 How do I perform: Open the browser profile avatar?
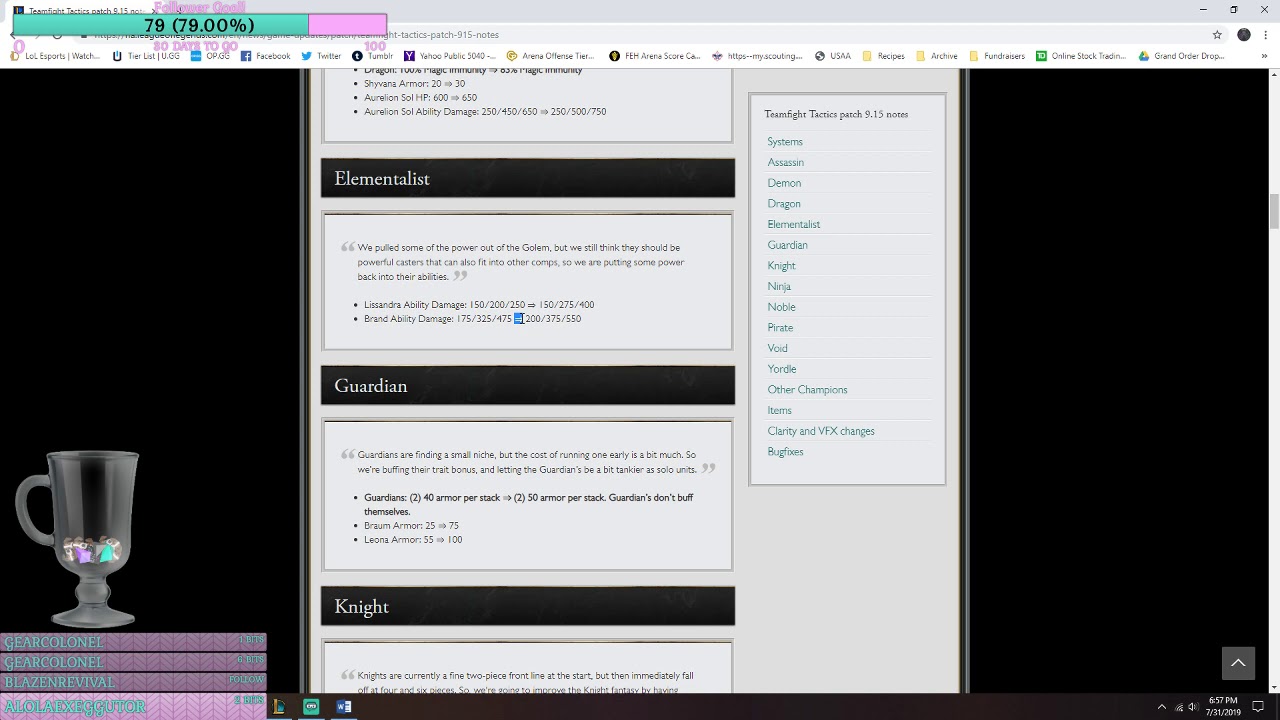(x=1244, y=34)
